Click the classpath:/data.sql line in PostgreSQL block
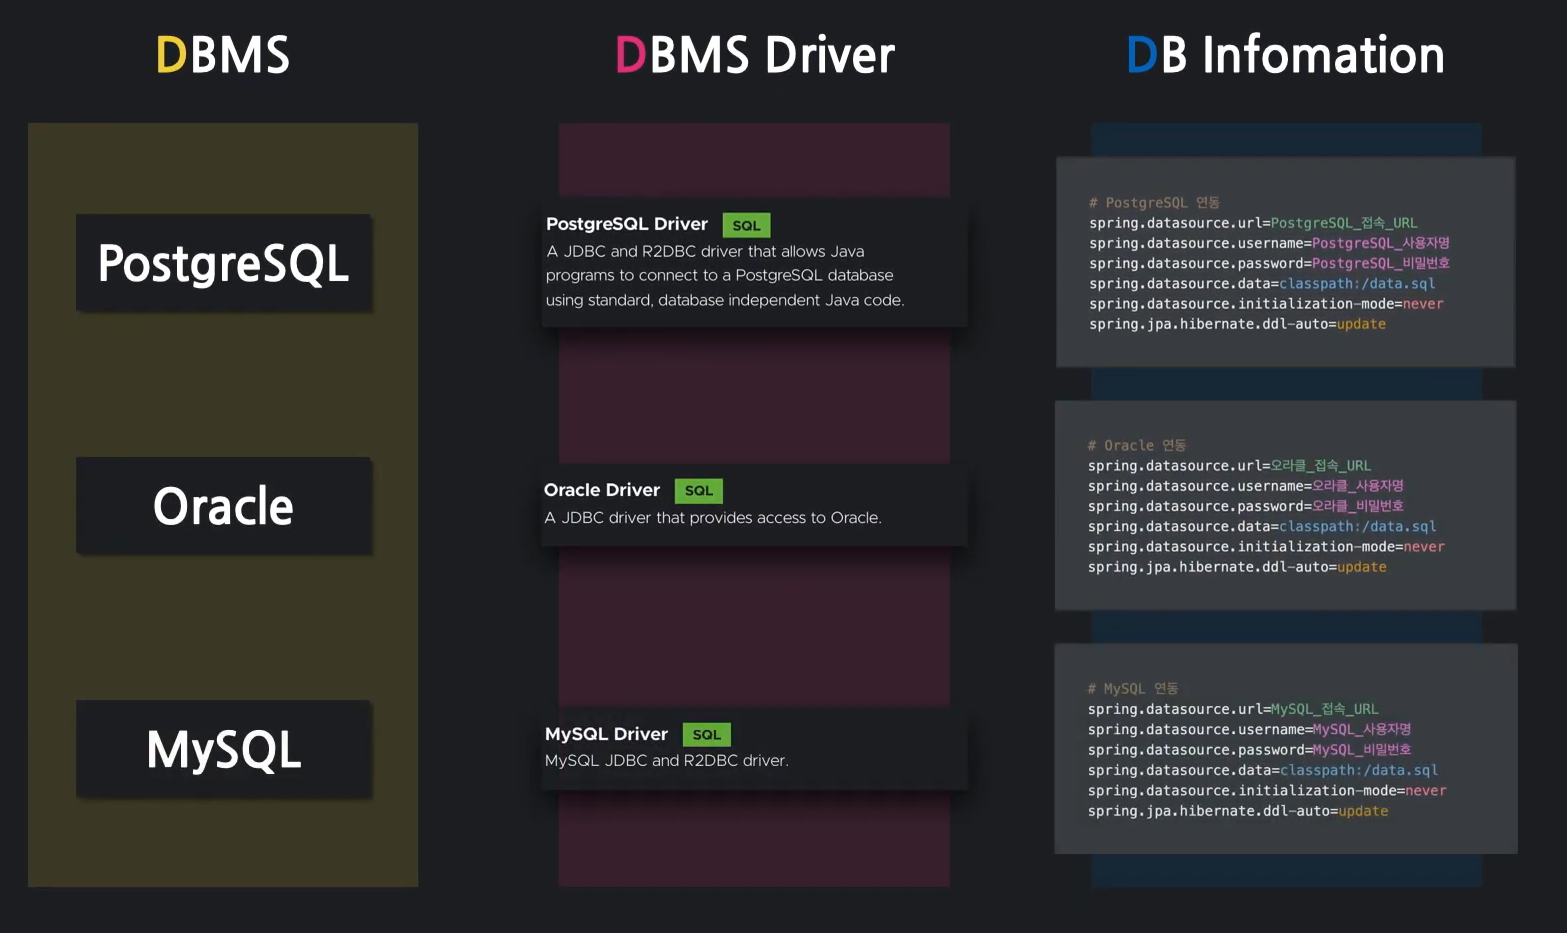The height and width of the screenshot is (933, 1567). 1262,284
